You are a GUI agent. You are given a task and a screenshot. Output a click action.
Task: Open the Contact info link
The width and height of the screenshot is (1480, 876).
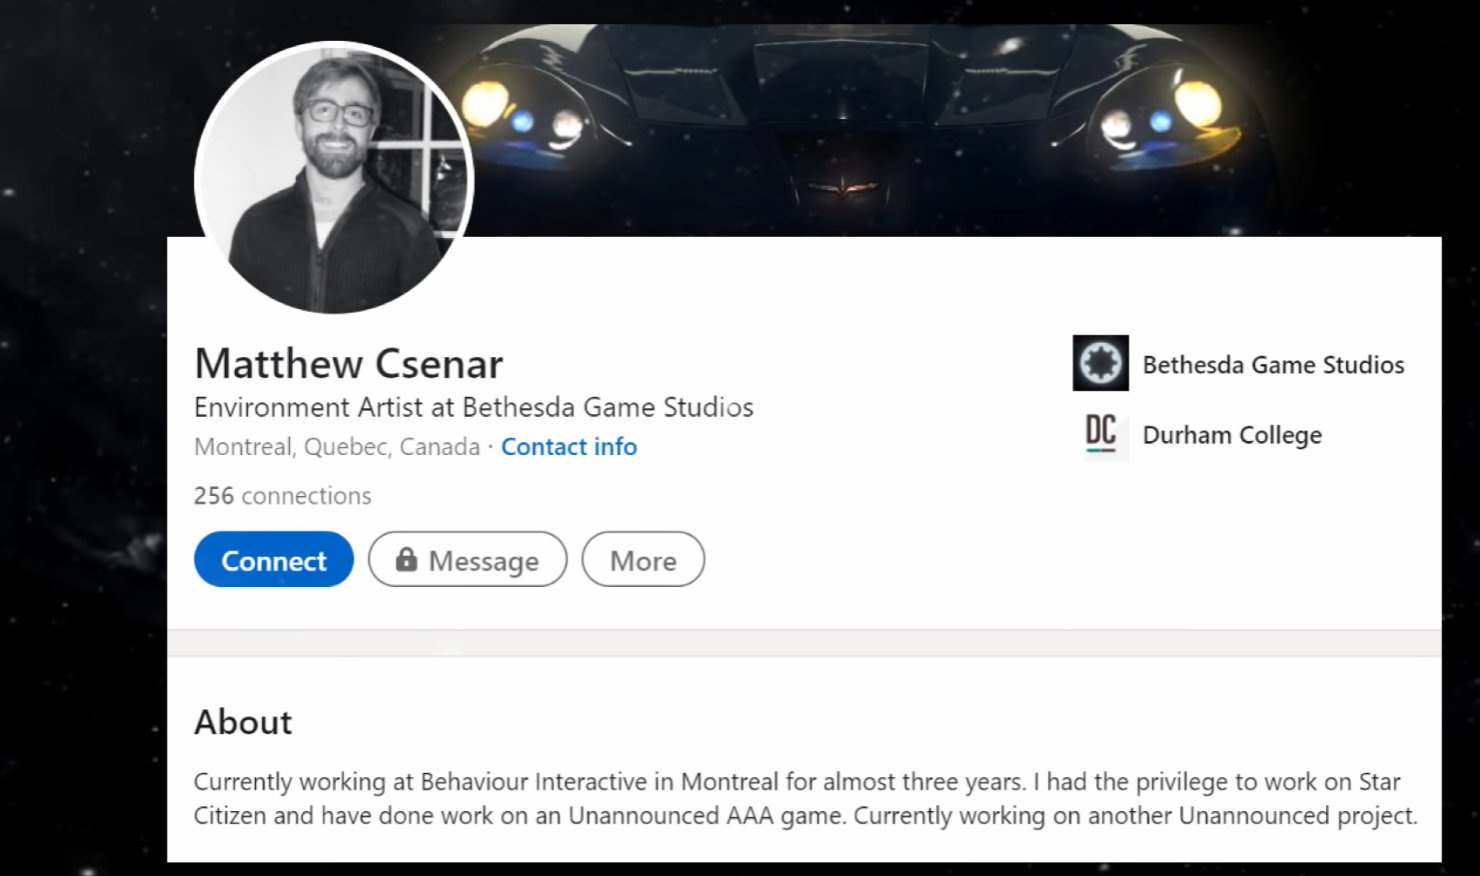(569, 447)
